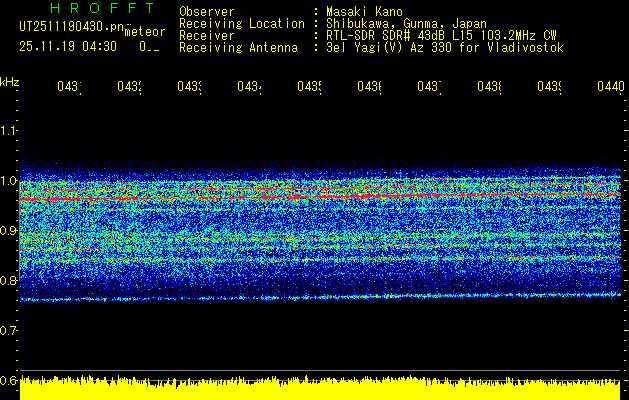Click the "Receiving Antenna" label

(239, 48)
